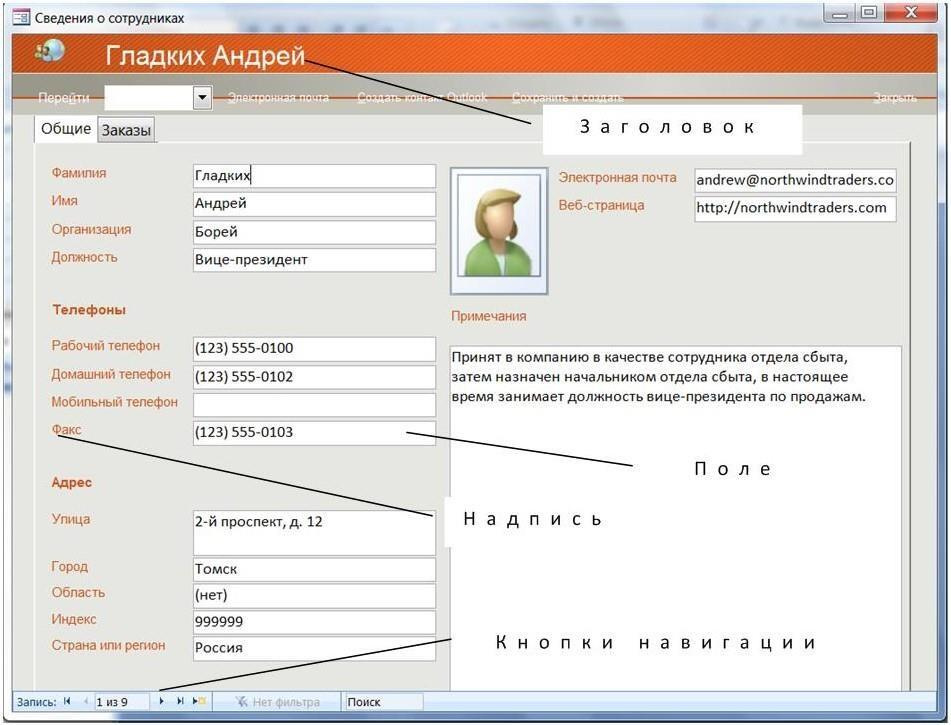This screenshot has width=951, height=725.
Task: Create a new blank record
Action: (199, 701)
